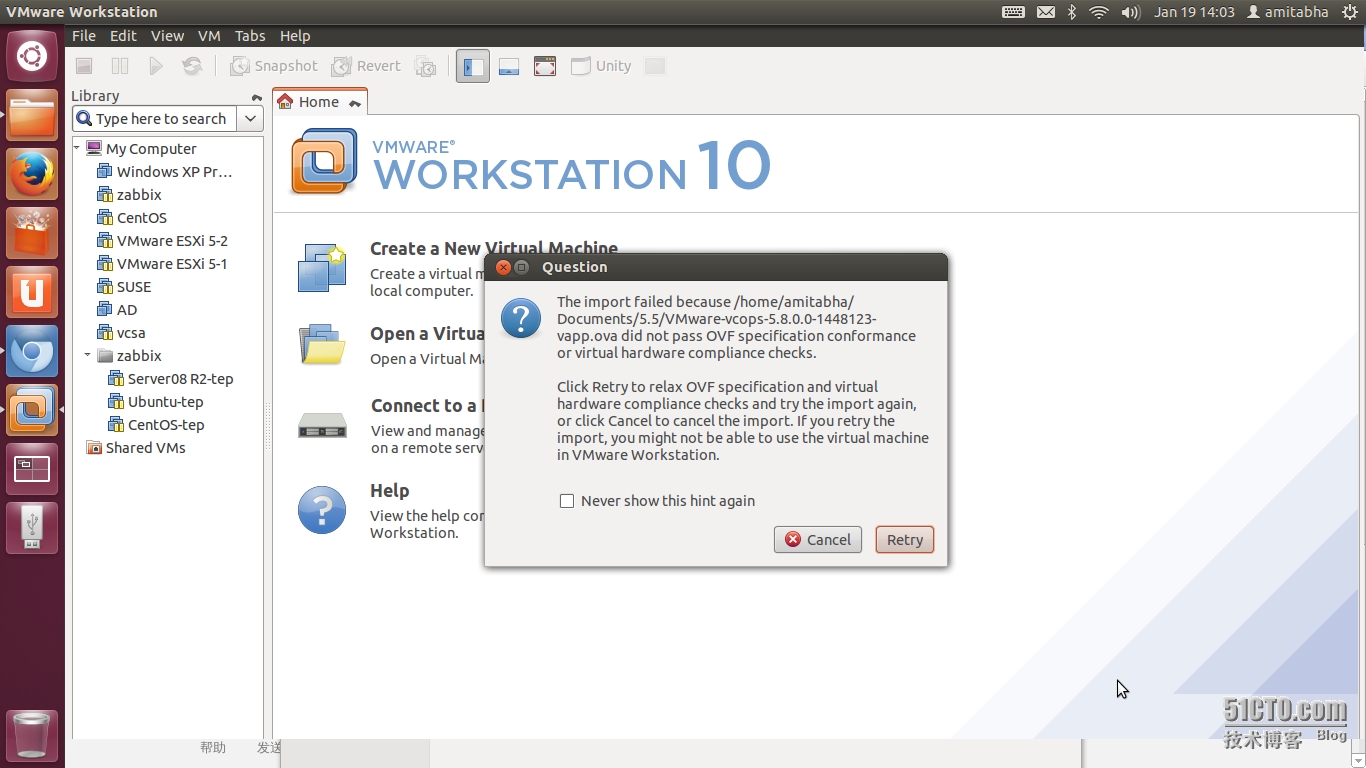Click the power on play toolbar icon
The image size is (1366, 768).
point(156,66)
